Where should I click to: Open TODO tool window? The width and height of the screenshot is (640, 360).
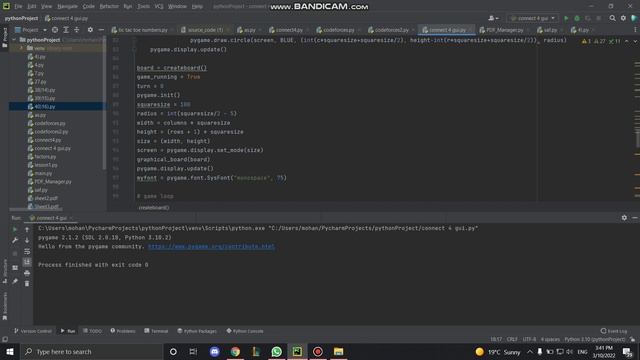[92, 331]
